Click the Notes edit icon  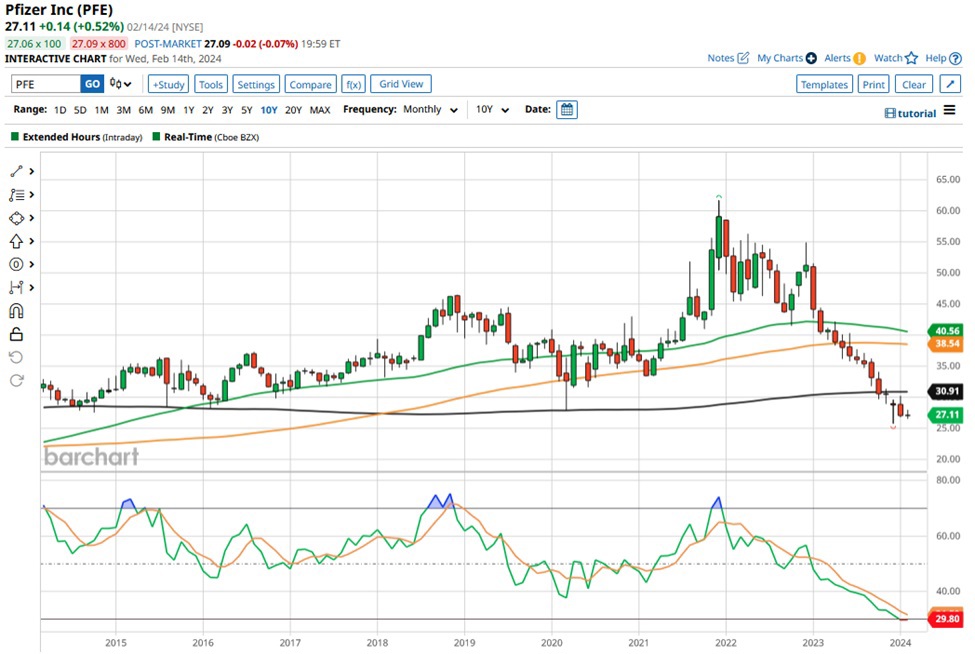point(743,58)
